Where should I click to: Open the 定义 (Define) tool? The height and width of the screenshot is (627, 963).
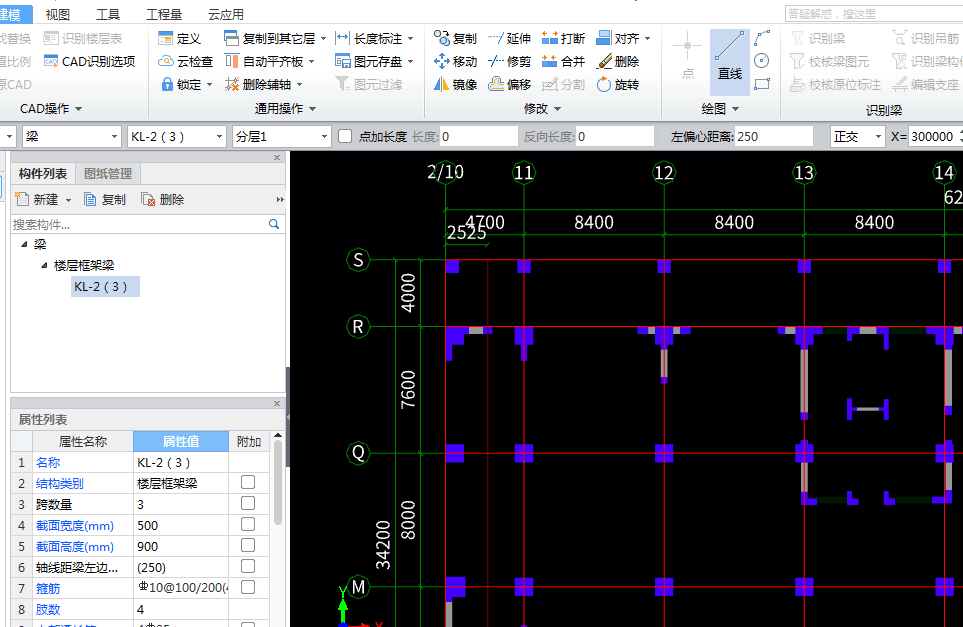click(x=179, y=39)
